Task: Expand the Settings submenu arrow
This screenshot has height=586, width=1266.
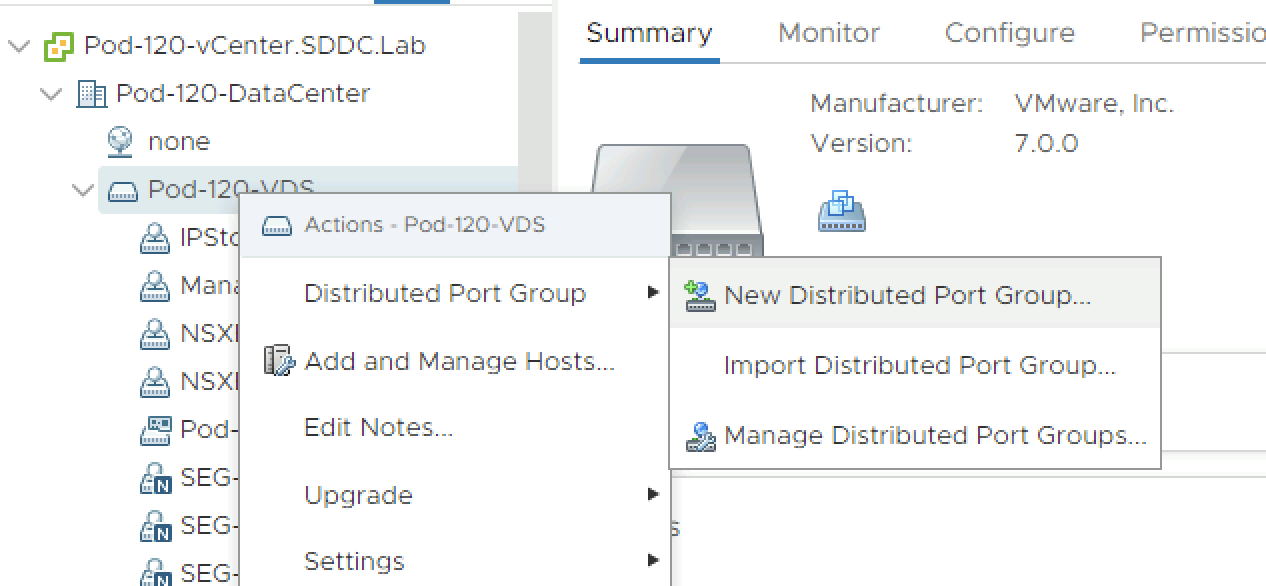Action: [653, 560]
